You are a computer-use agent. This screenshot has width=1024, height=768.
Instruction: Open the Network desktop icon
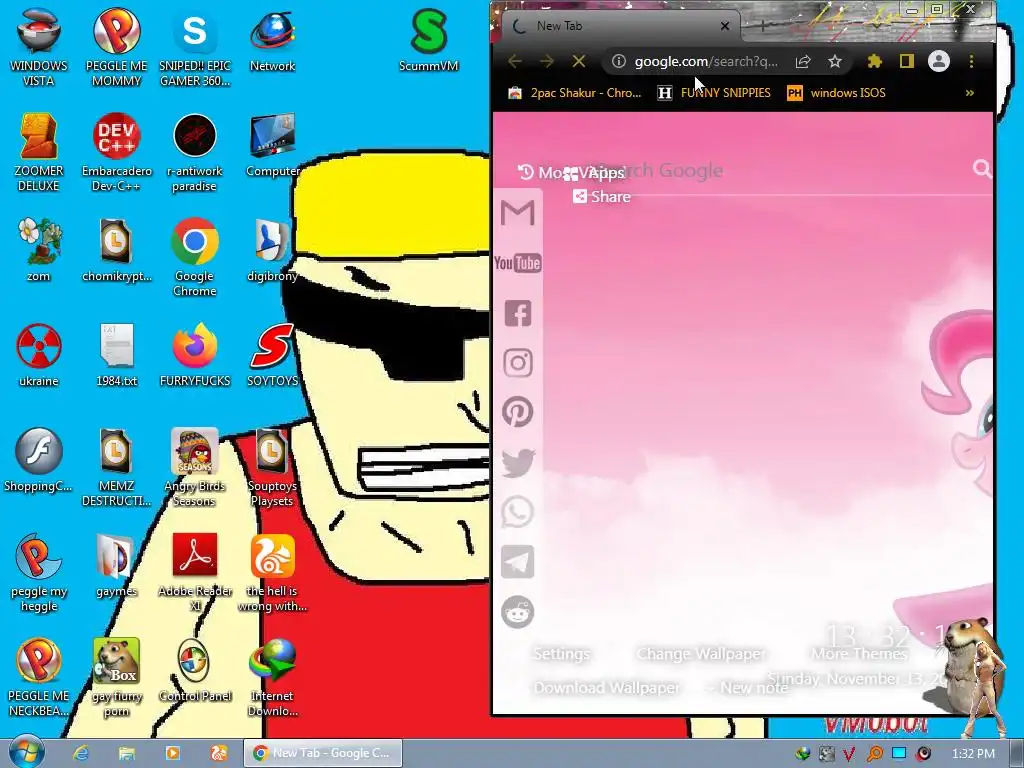[x=272, y=39]
